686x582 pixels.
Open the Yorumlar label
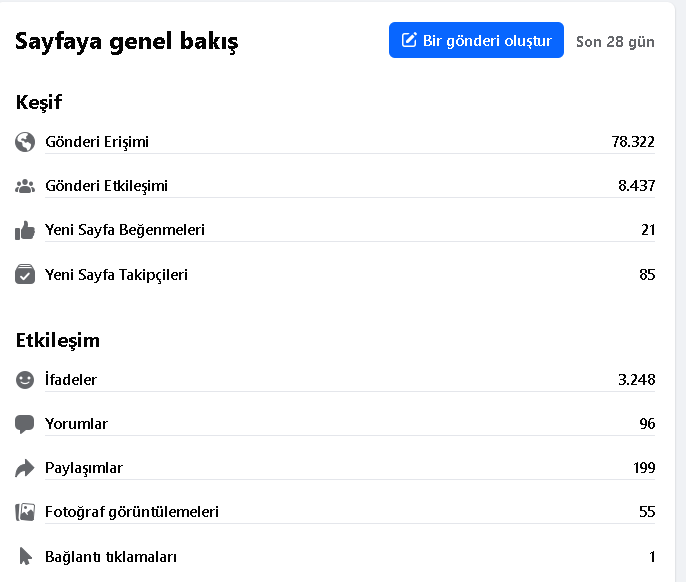(x=76, y=424)
